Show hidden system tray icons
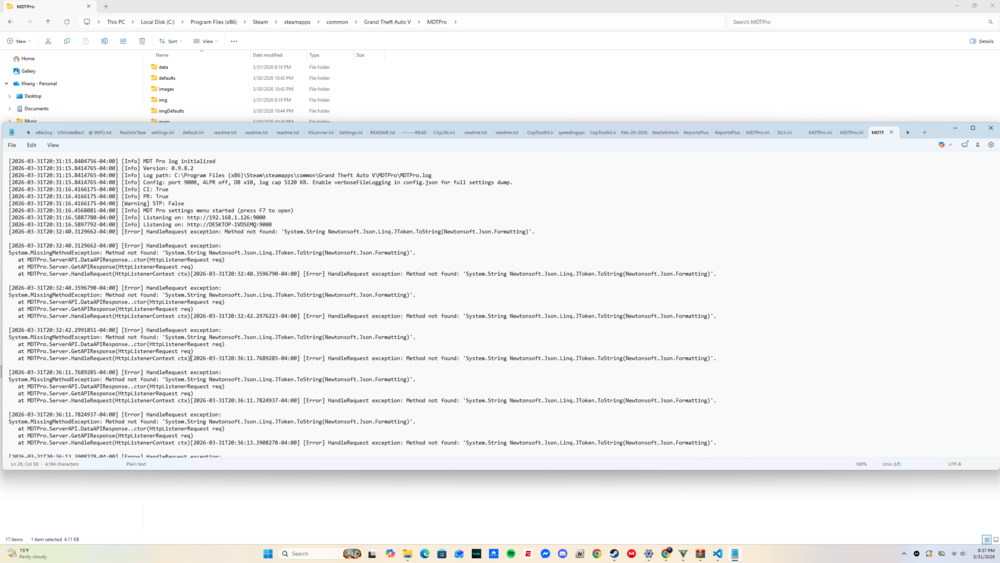Viewport: 1000px width, 563px height. tap(904, 553)
